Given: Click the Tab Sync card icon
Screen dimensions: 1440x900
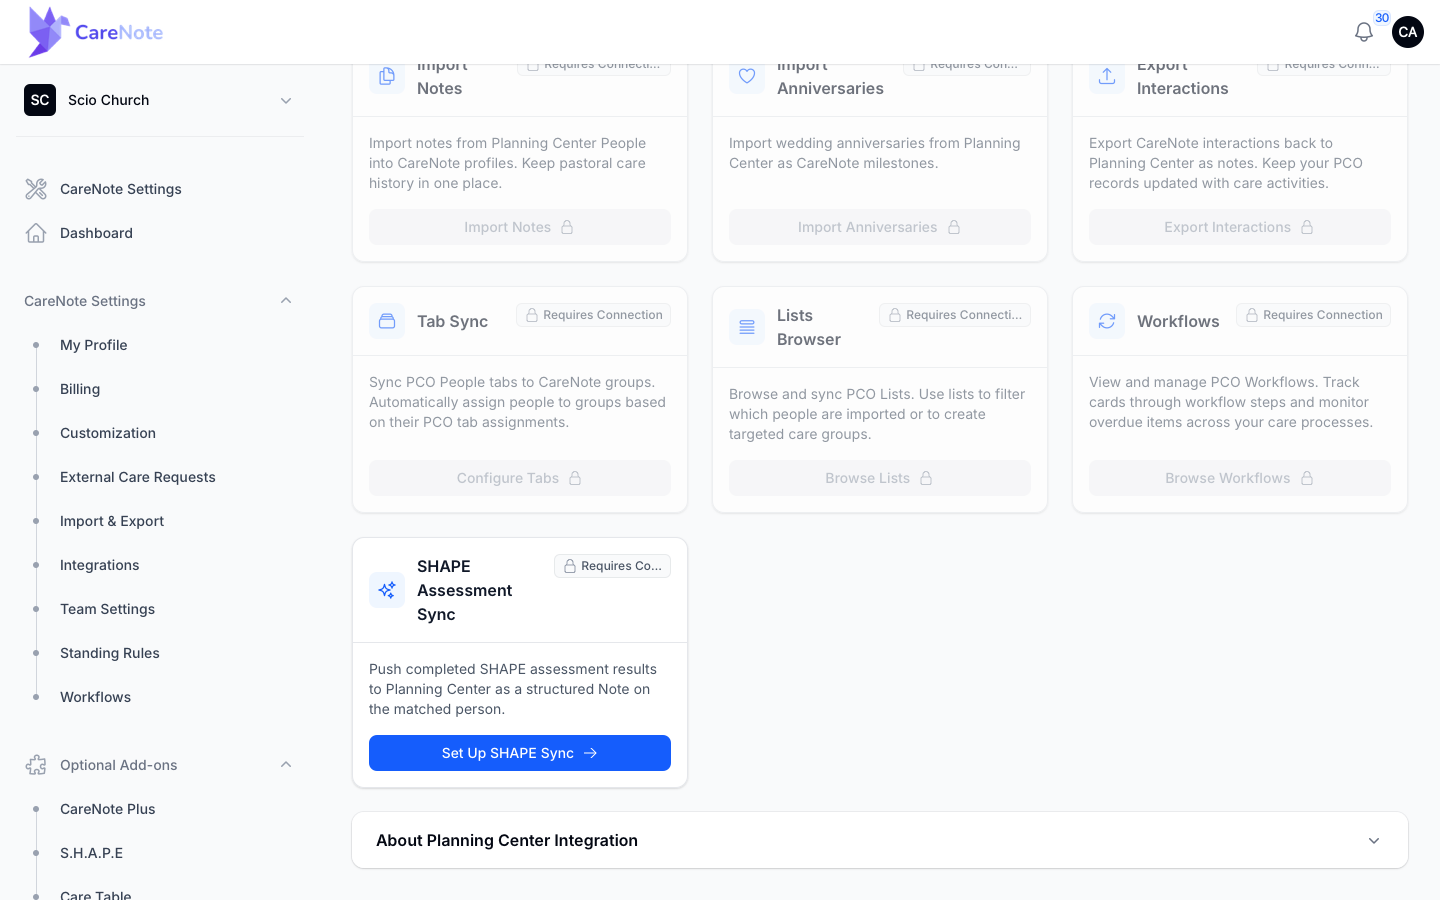Looking at the screenshot, I should (387, 321).
